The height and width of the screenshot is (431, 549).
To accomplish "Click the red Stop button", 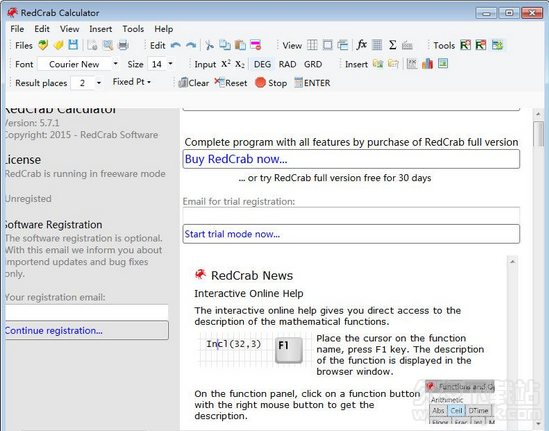I will pos(271,83).
